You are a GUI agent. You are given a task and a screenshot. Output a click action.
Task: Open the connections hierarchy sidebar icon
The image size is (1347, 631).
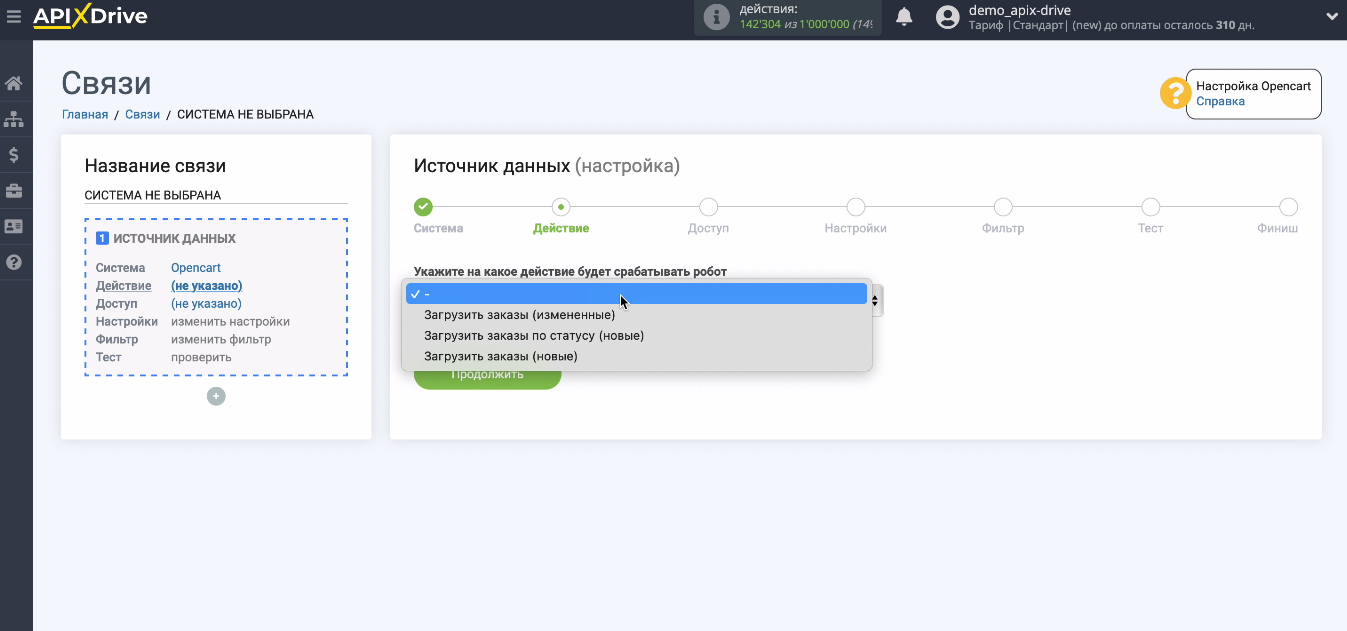14,119
